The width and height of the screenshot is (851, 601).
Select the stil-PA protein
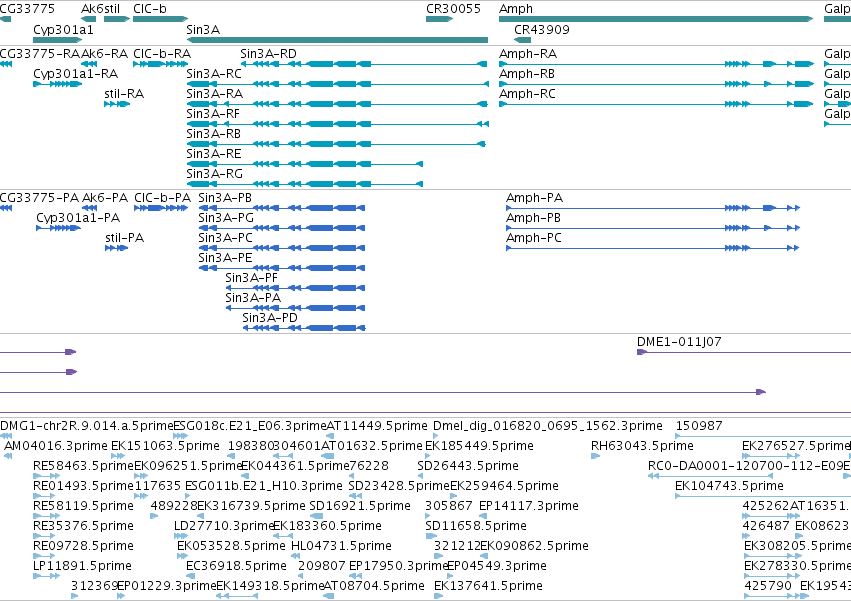pos(117,248)
